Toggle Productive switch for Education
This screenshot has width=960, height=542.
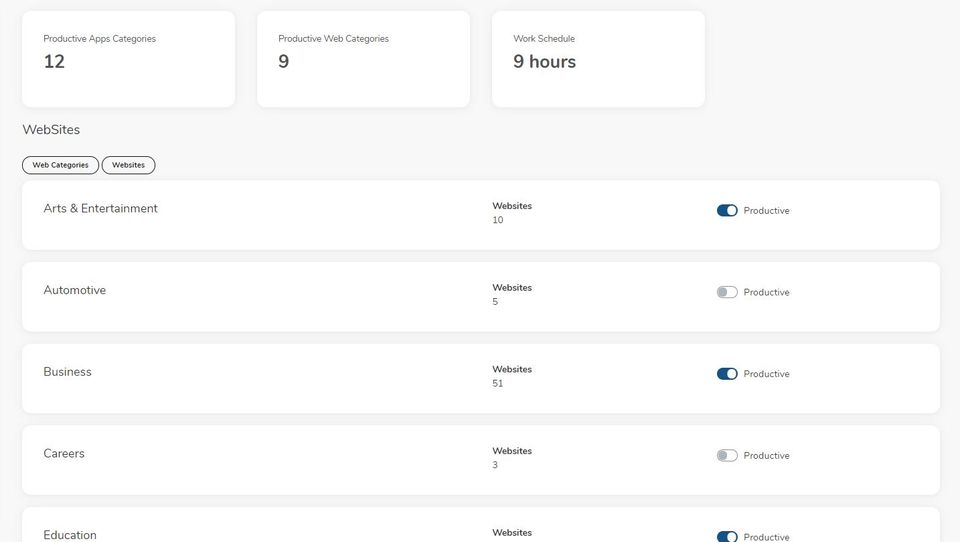point(727,536)
